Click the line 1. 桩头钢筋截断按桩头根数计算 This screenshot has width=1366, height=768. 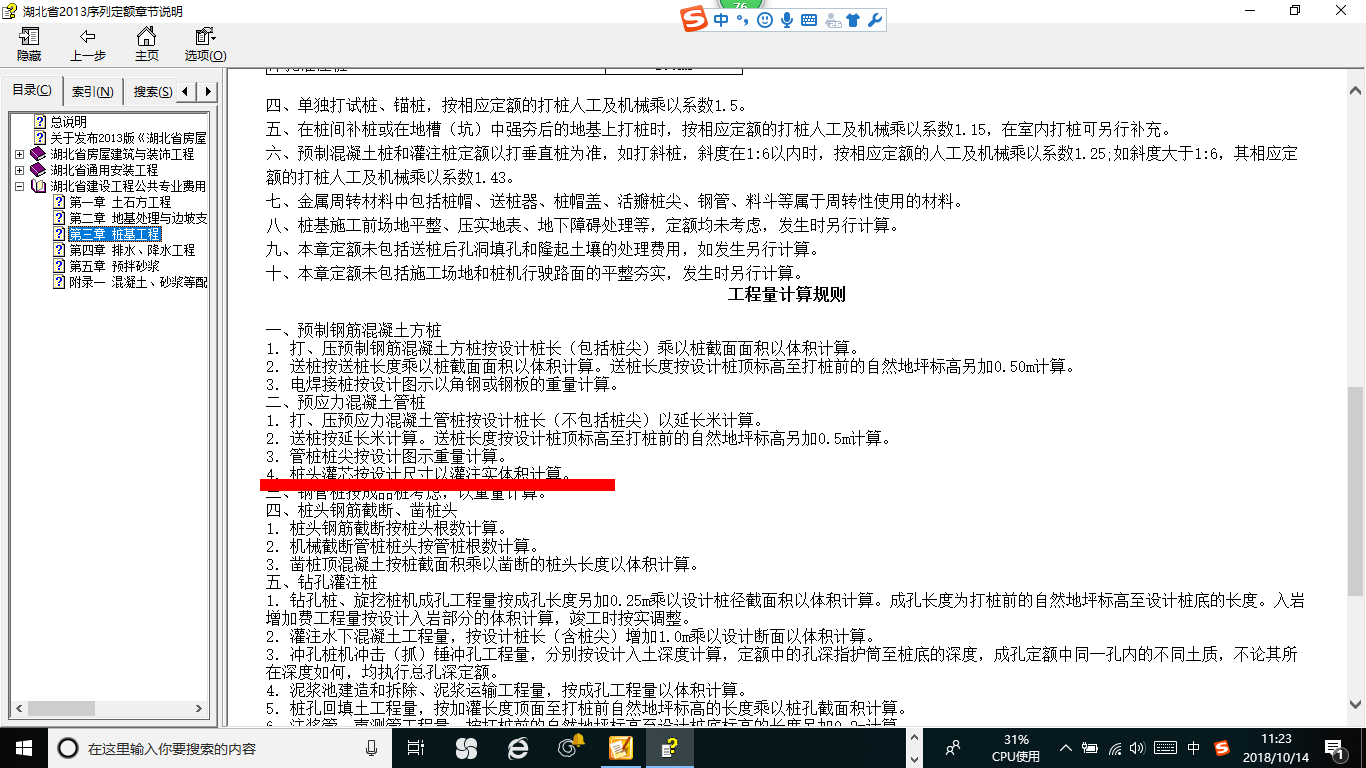pos(387,528)
